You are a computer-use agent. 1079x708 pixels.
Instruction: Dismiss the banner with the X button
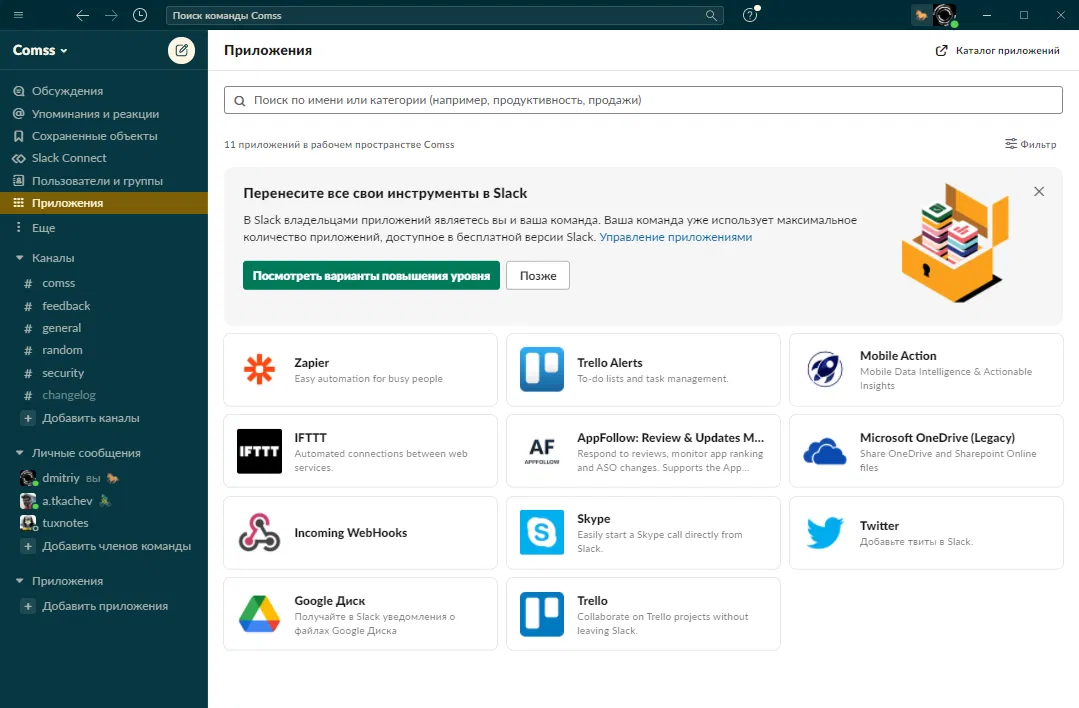pyautogui.click(x=1039, y=191)
